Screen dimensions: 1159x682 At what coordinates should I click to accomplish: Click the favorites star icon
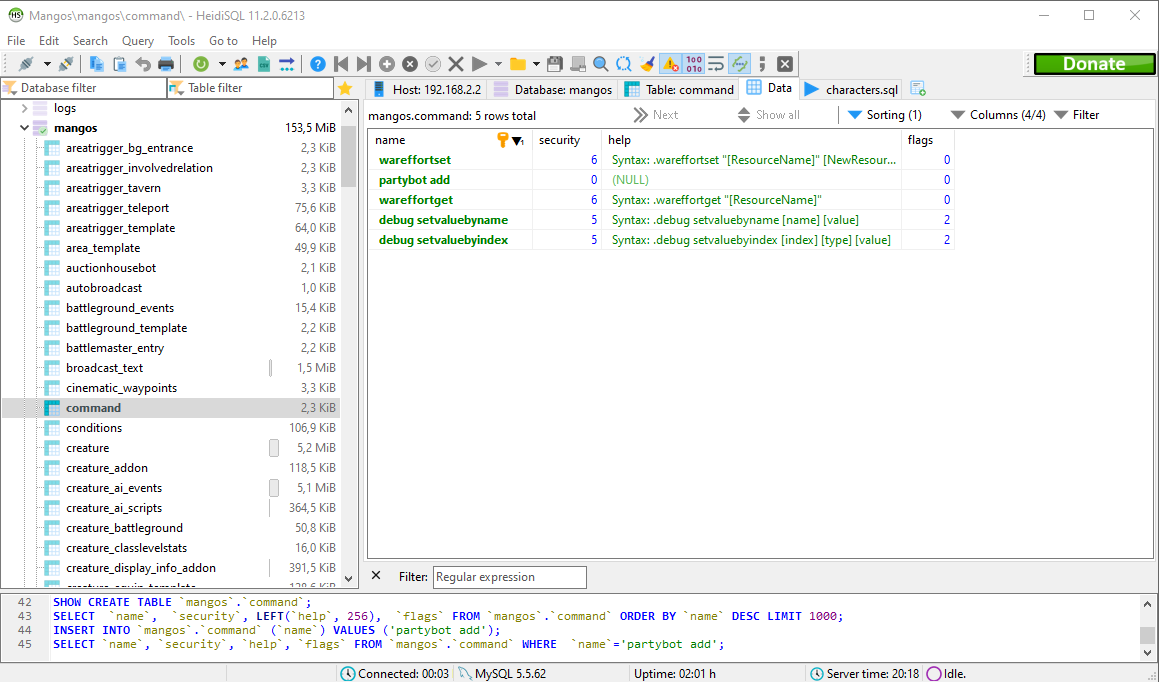click(344, 89)
